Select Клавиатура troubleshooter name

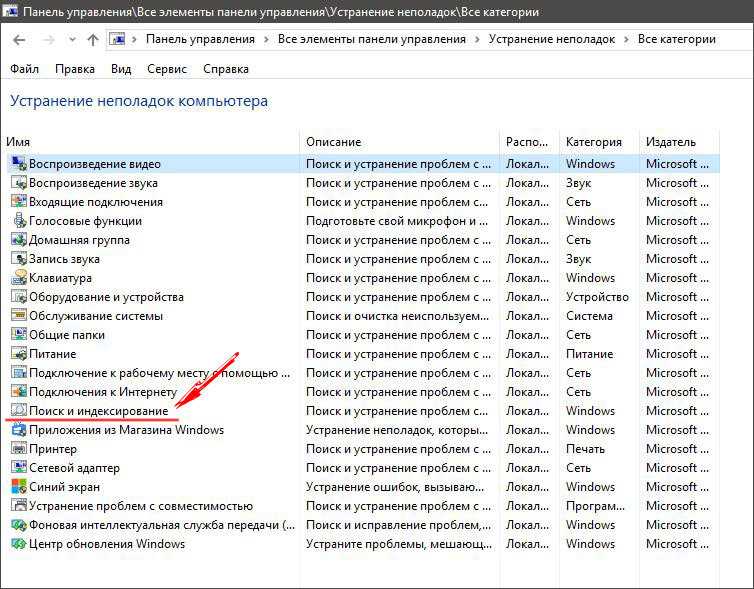click(x=60, y=278)
